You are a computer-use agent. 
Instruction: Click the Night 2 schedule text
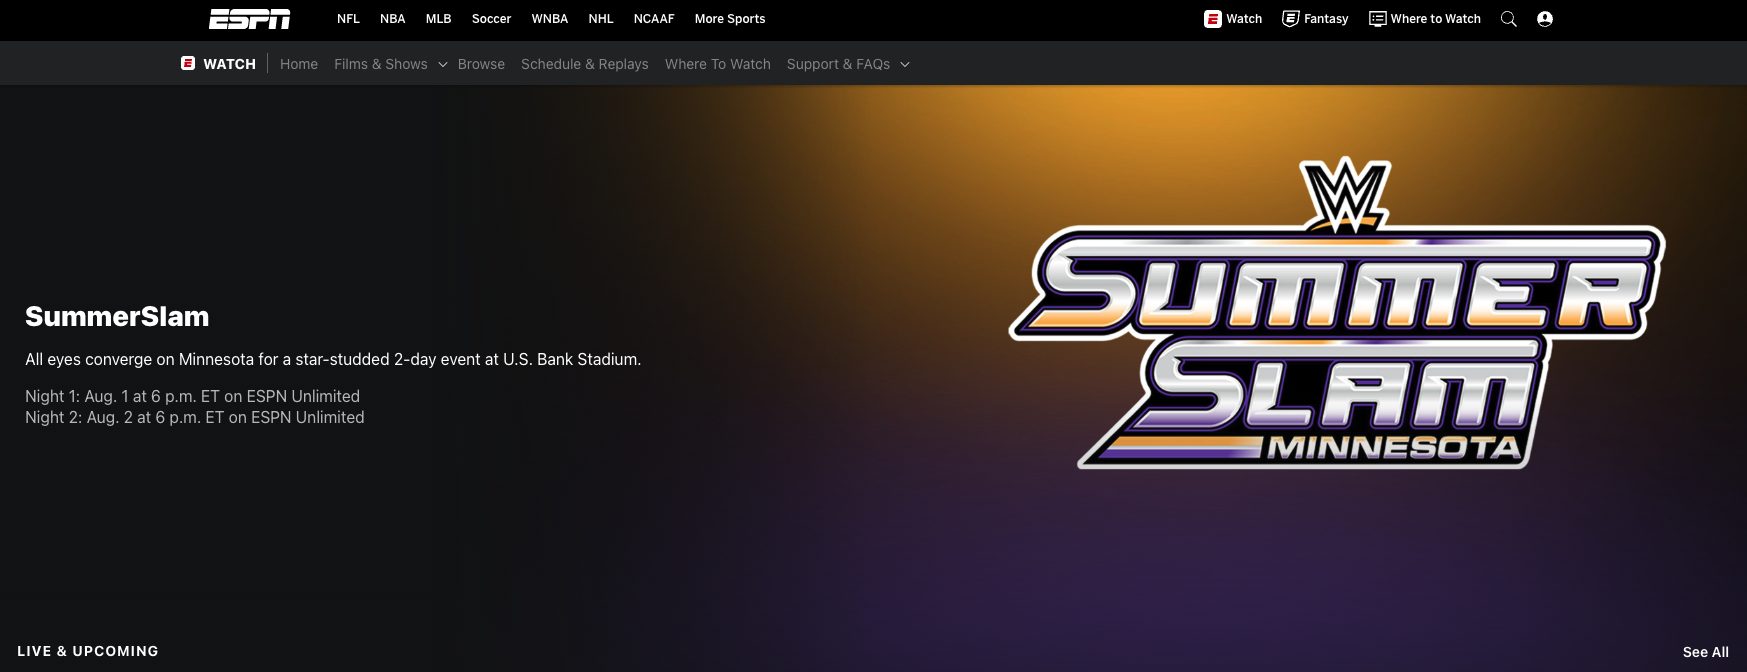[x=194, y=417]
